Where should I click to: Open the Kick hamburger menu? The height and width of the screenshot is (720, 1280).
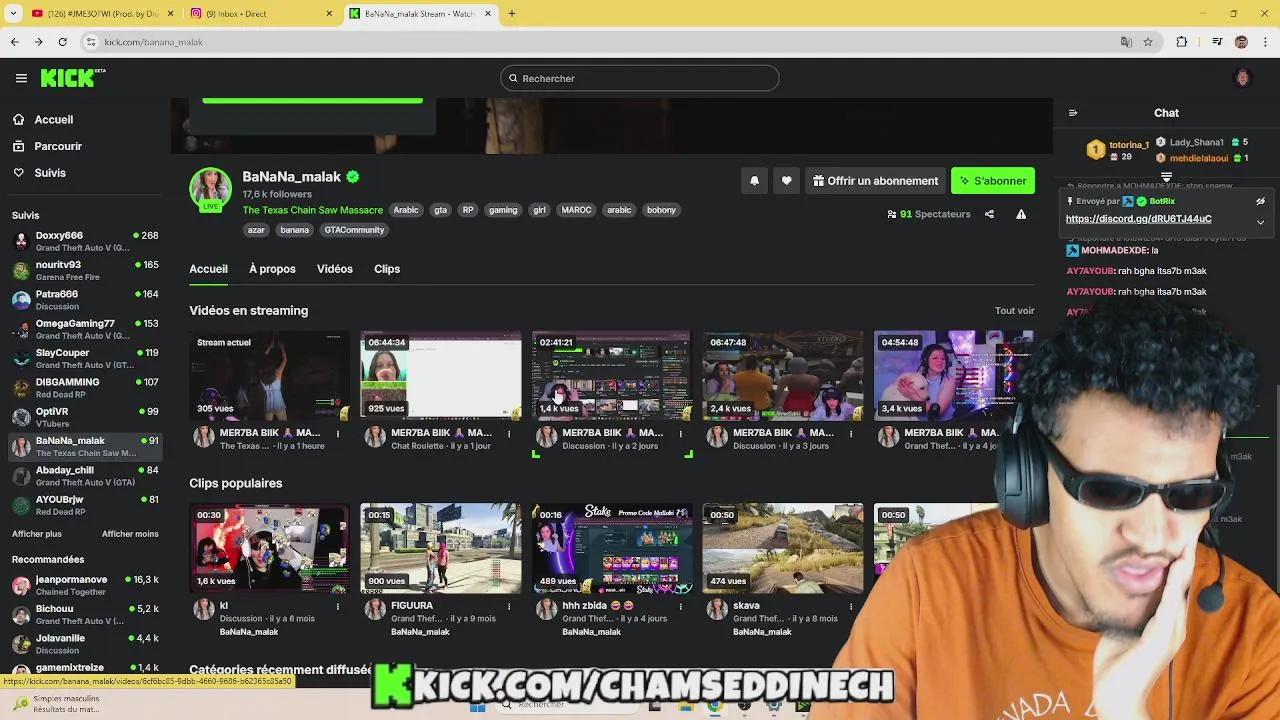click(x=21, y=78)
